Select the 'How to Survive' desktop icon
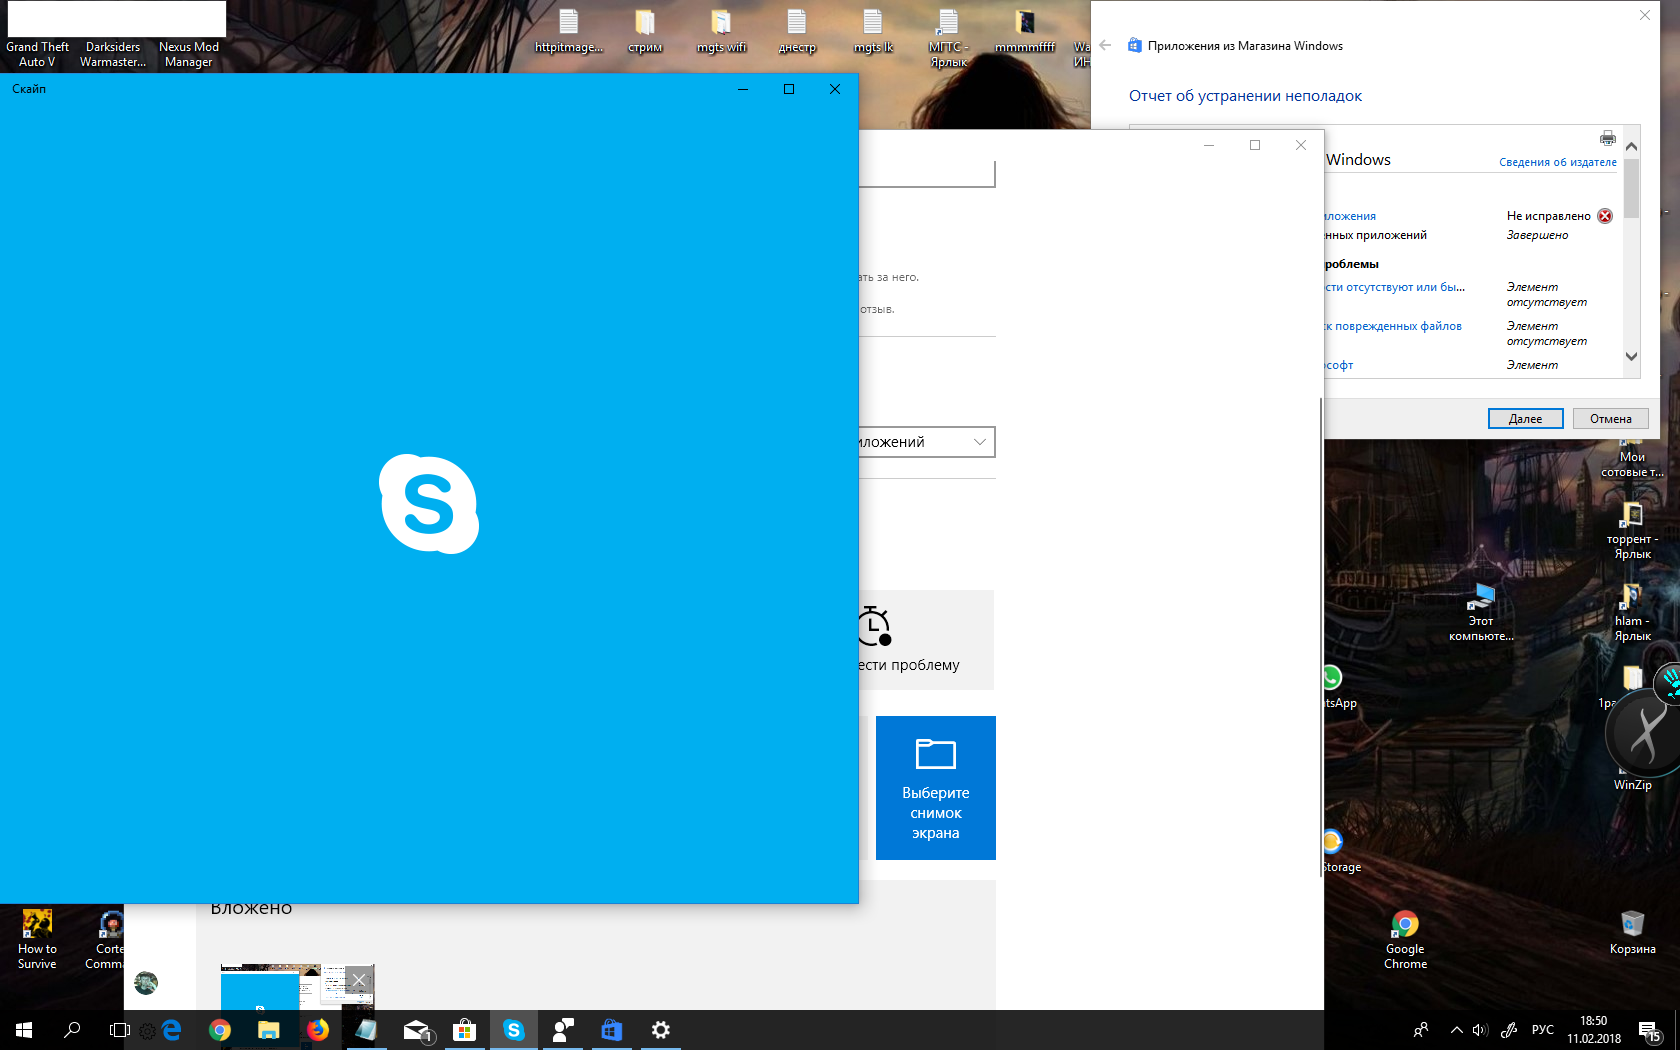This screenshot has width=1680, height=1050. click(37, 939)
